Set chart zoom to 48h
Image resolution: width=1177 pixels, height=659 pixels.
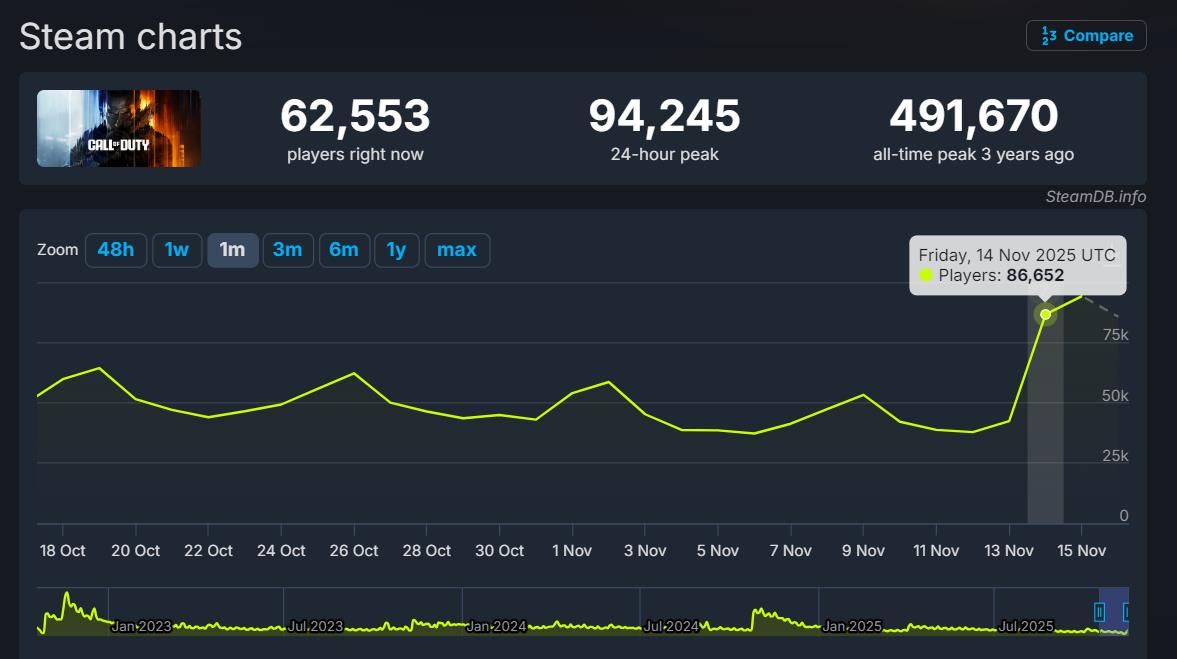pyautogui.click(x=115, y=250)
